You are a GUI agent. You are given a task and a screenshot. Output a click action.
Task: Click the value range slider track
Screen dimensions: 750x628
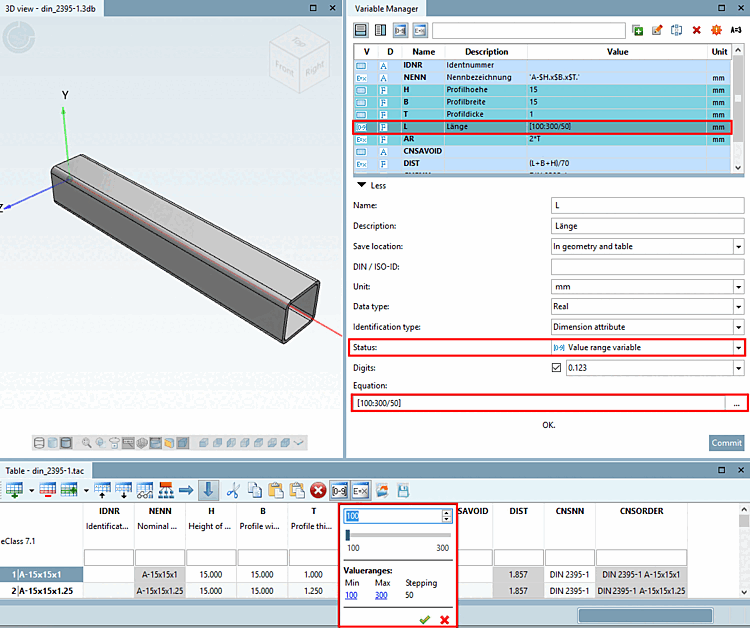[x=398, y=535]
